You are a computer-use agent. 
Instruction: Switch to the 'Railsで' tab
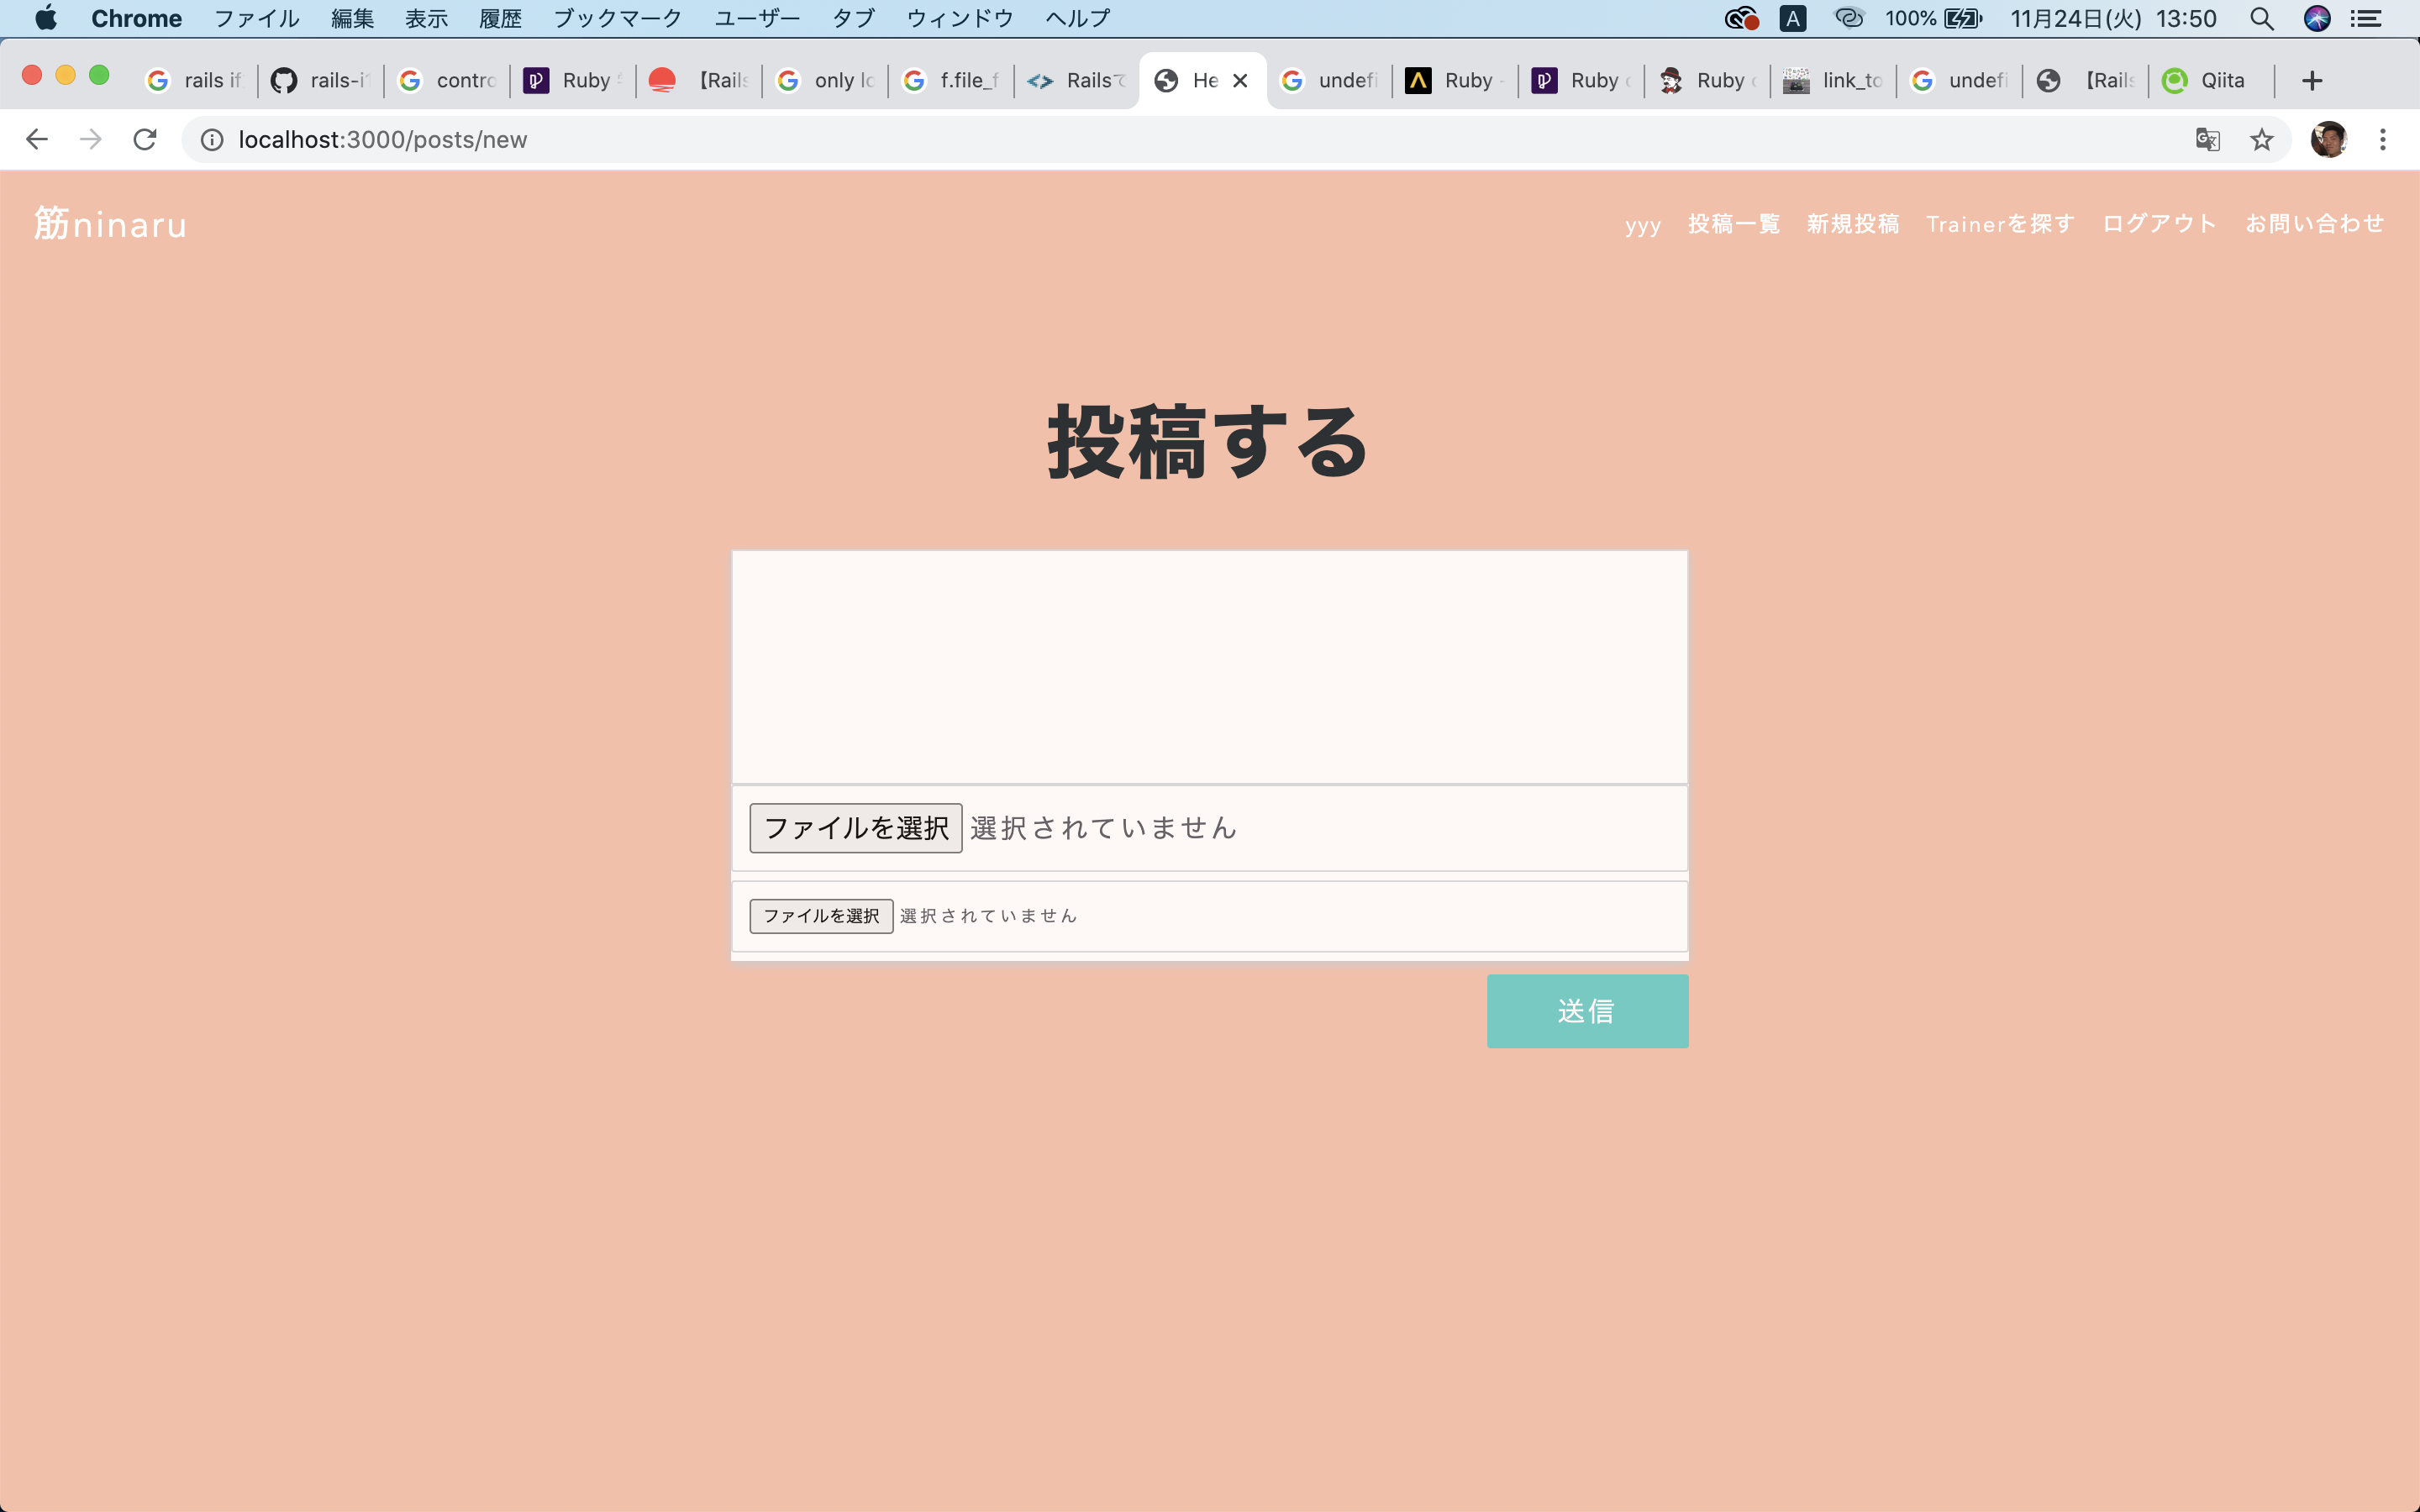pos(1077,80)
